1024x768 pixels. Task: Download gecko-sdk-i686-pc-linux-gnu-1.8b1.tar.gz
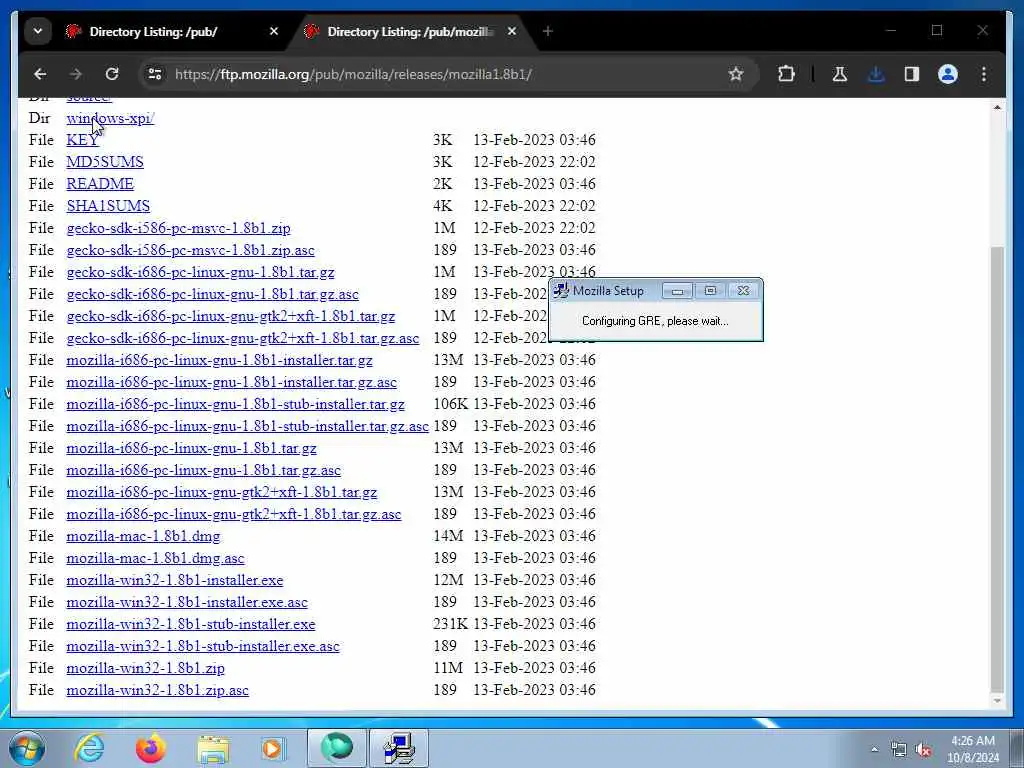click(x=200, y=272)
